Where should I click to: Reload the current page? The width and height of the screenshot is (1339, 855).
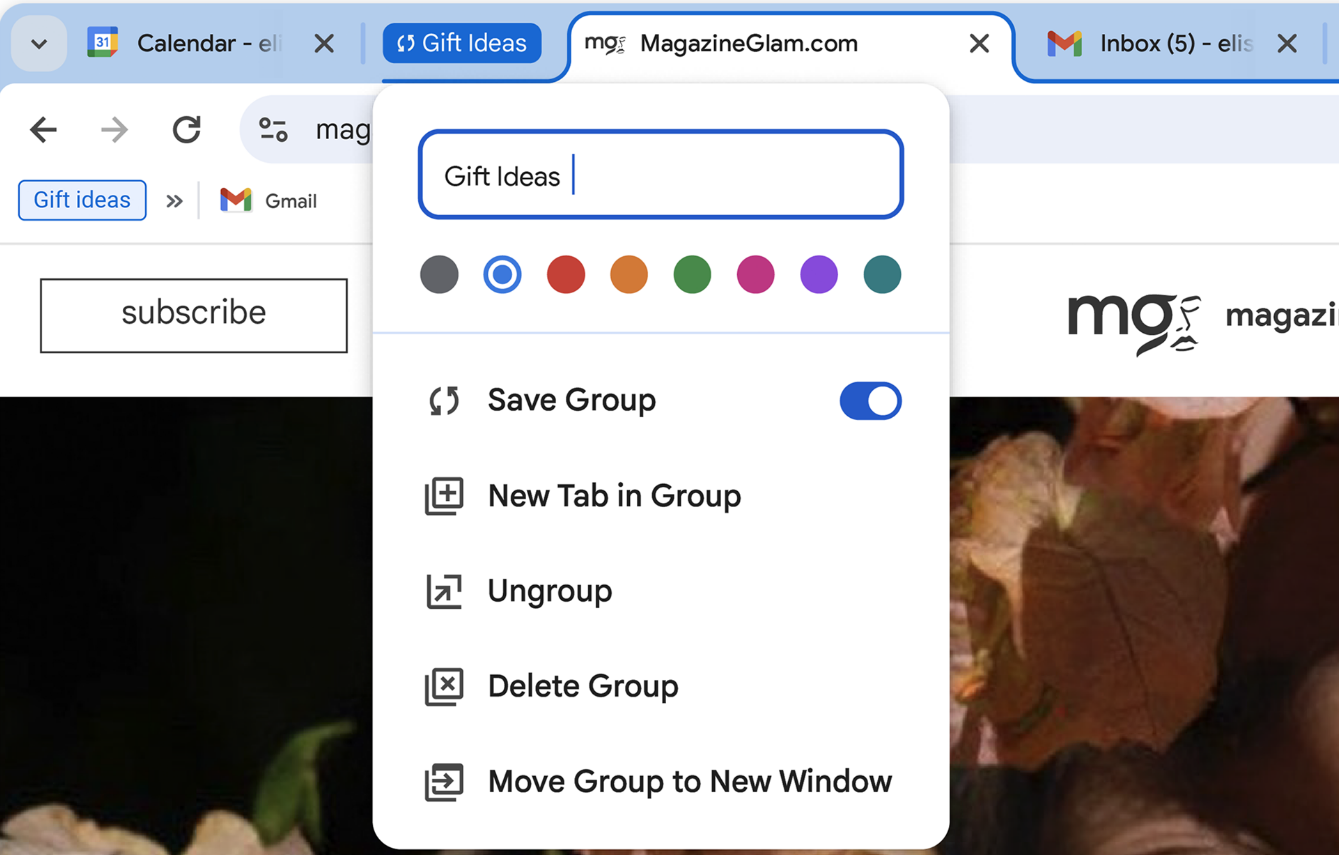point(186,129)
